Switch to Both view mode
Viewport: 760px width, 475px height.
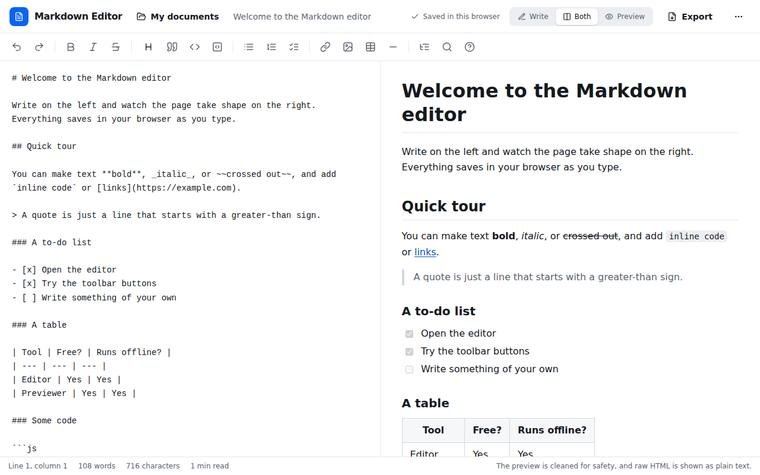tap(577, 16)
